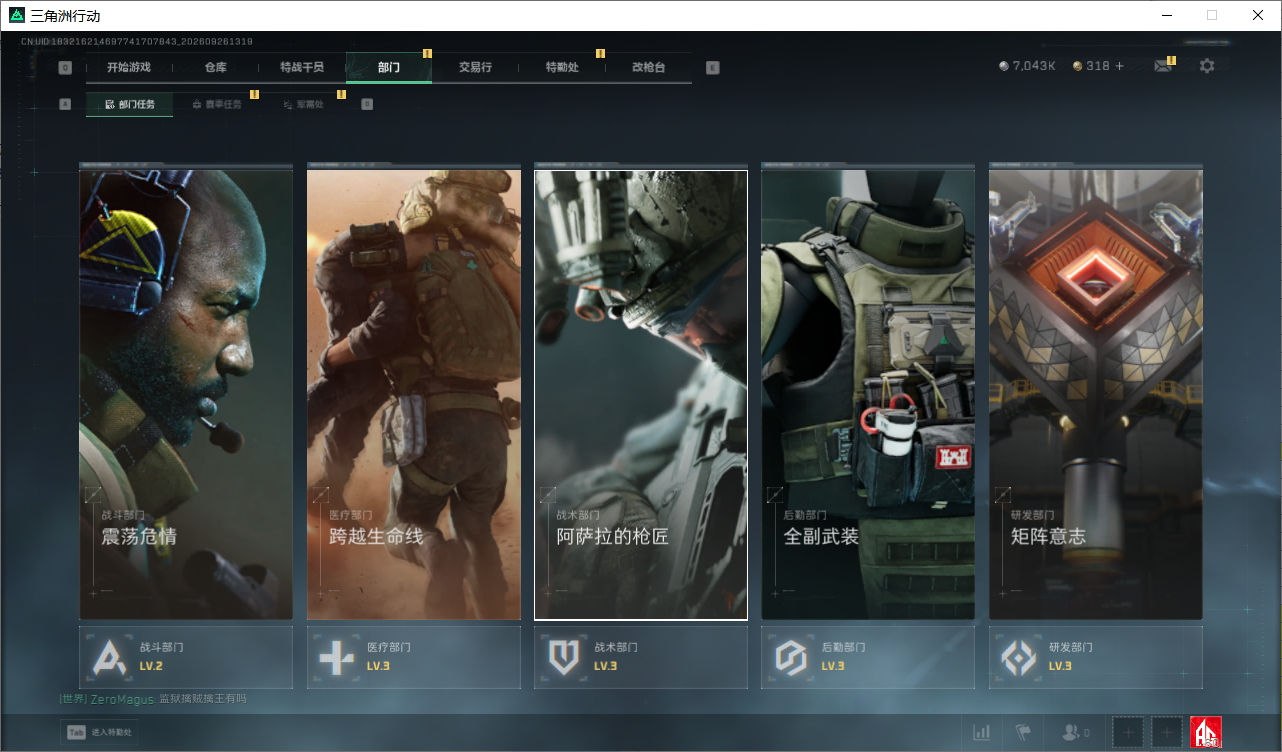Open the 震荡危情 mission card

[x=186, y=395]
